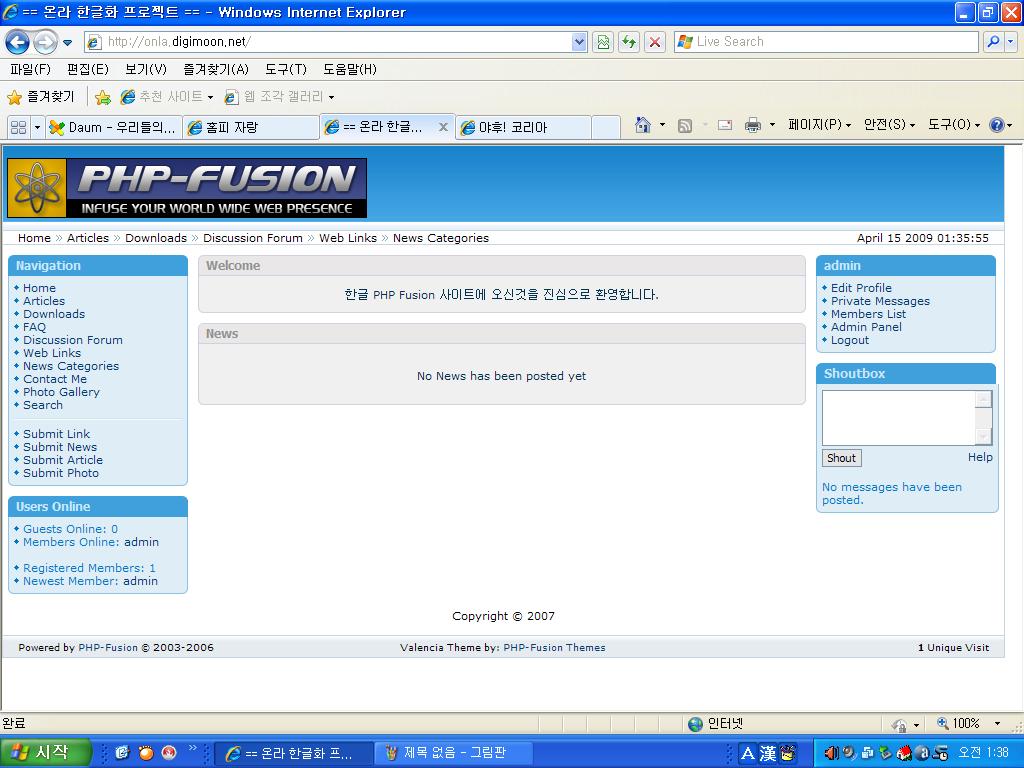Click the IME A language mode icon
The height and width of the screenshot is (768, 1024).
(x=748, y=754)
